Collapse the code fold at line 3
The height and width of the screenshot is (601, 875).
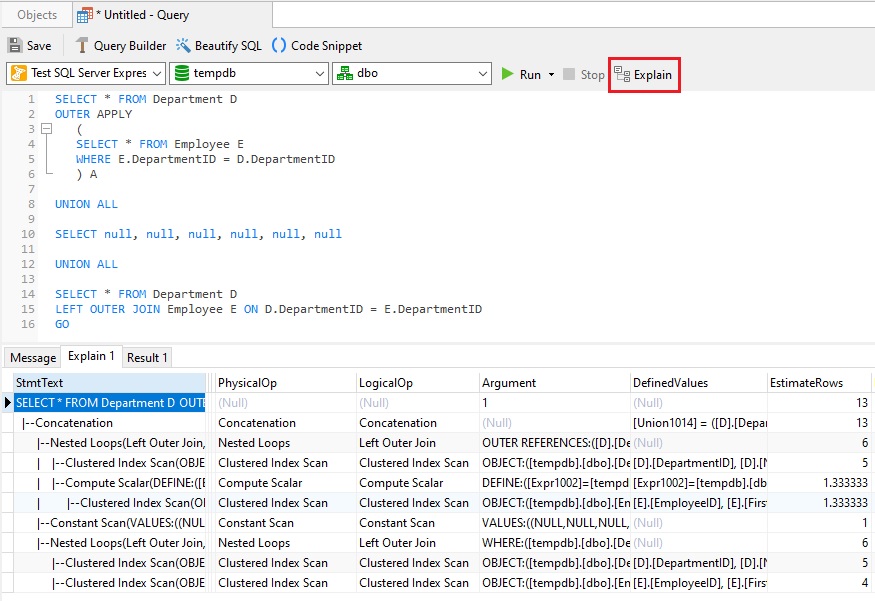click(47, 129)
